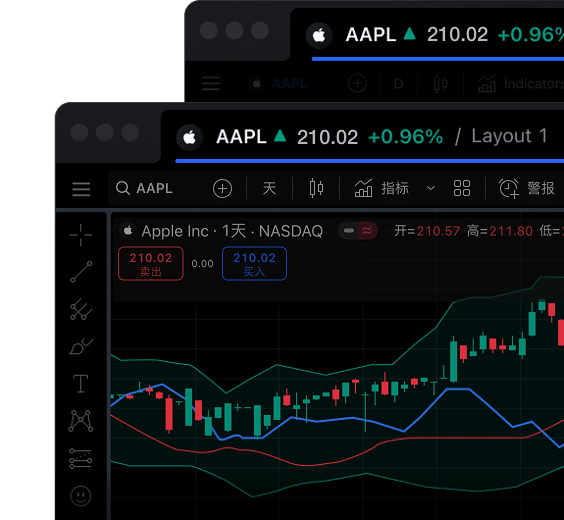This screenshot has width=564, height=520.
Task: Toggle the market status indicator pill
Action: click(x=358, y=231)
